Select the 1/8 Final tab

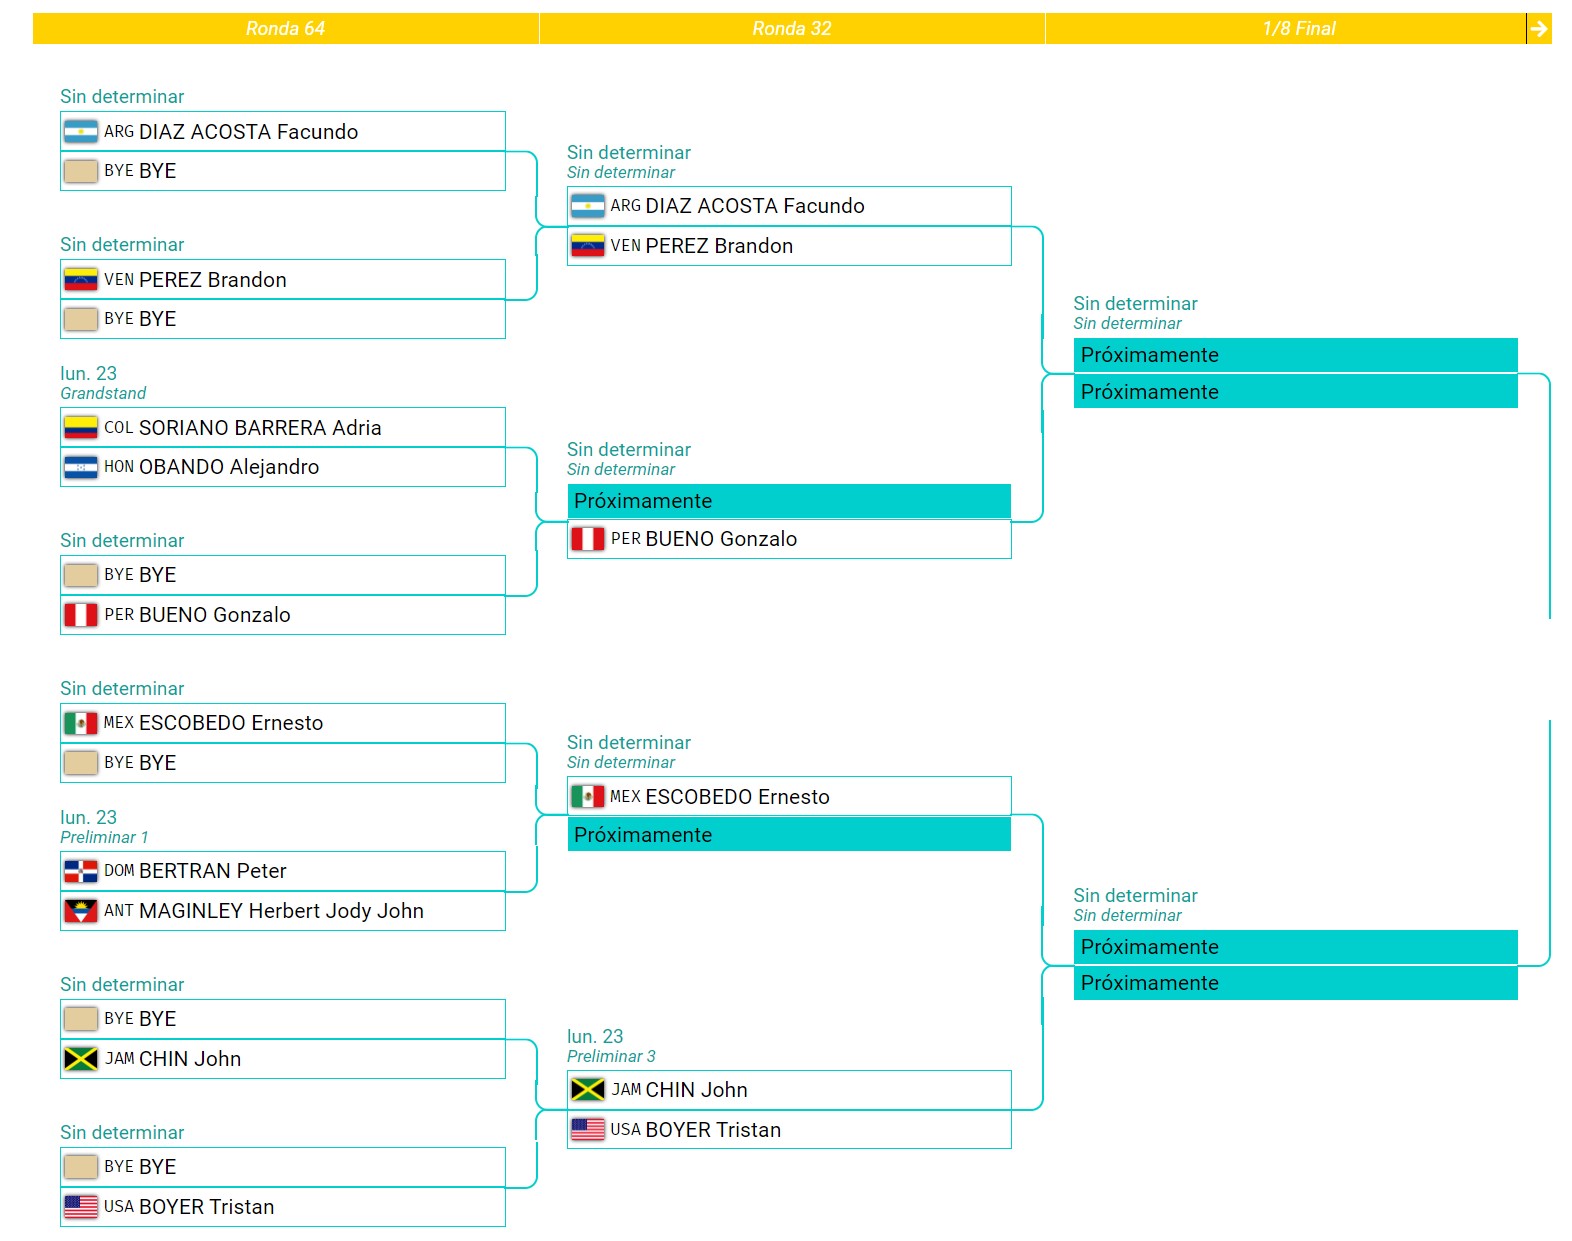1298,29
